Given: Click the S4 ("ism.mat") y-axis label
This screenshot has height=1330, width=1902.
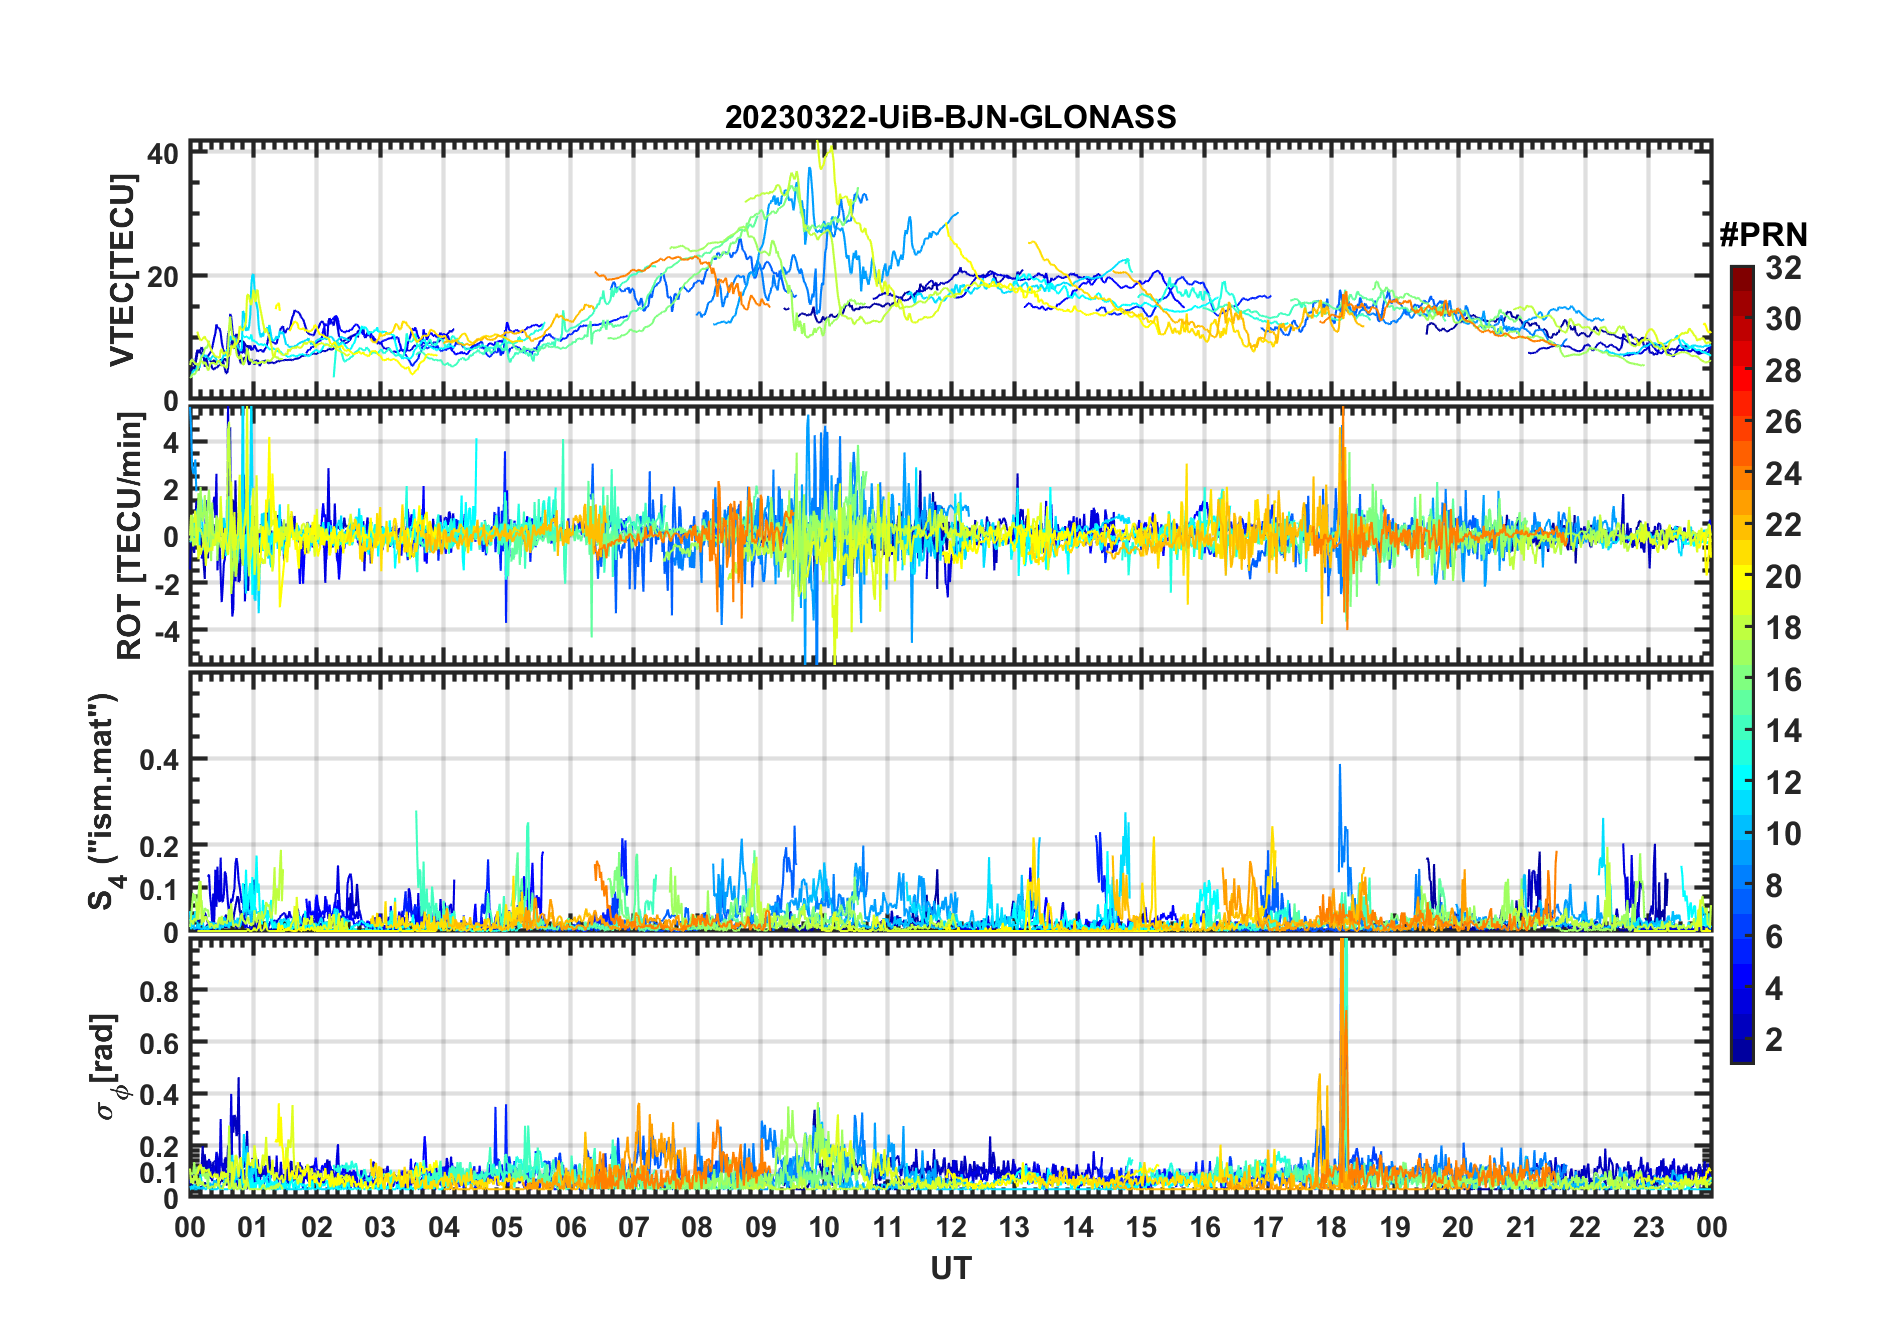Looking at the screenshot, I should [x=103, y=802].
